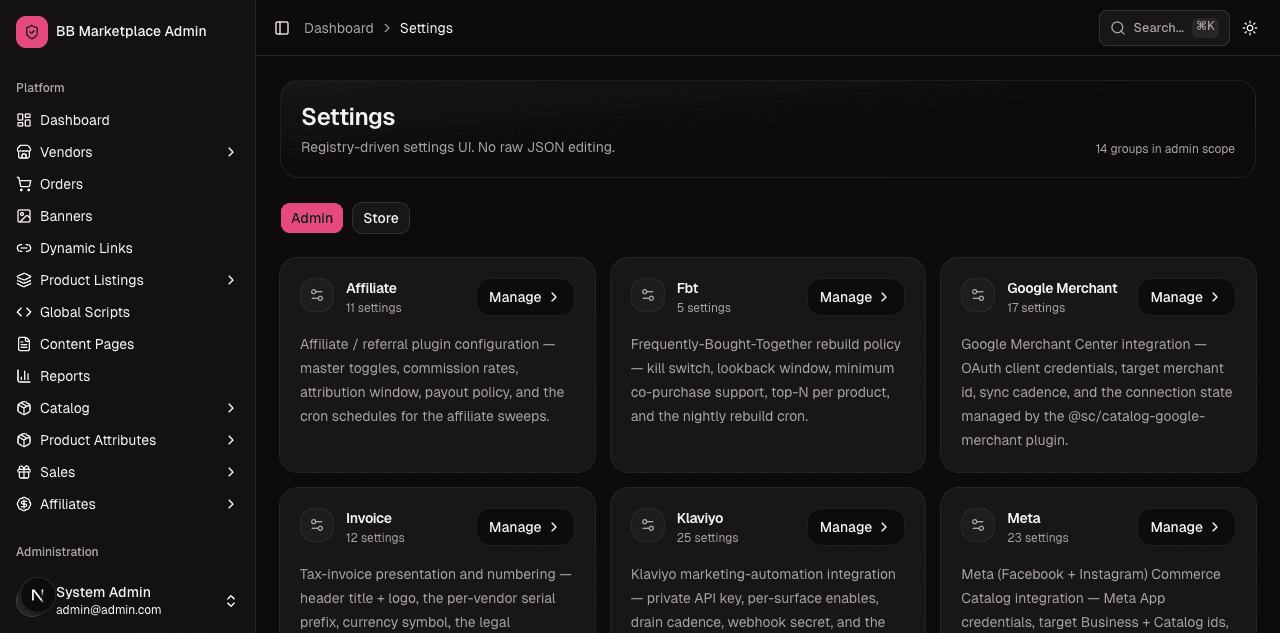Click the Search input box
Image resolution: width=1280 pixels, height=633 pixels.
pyautogui.click(x=1163, y=28)
